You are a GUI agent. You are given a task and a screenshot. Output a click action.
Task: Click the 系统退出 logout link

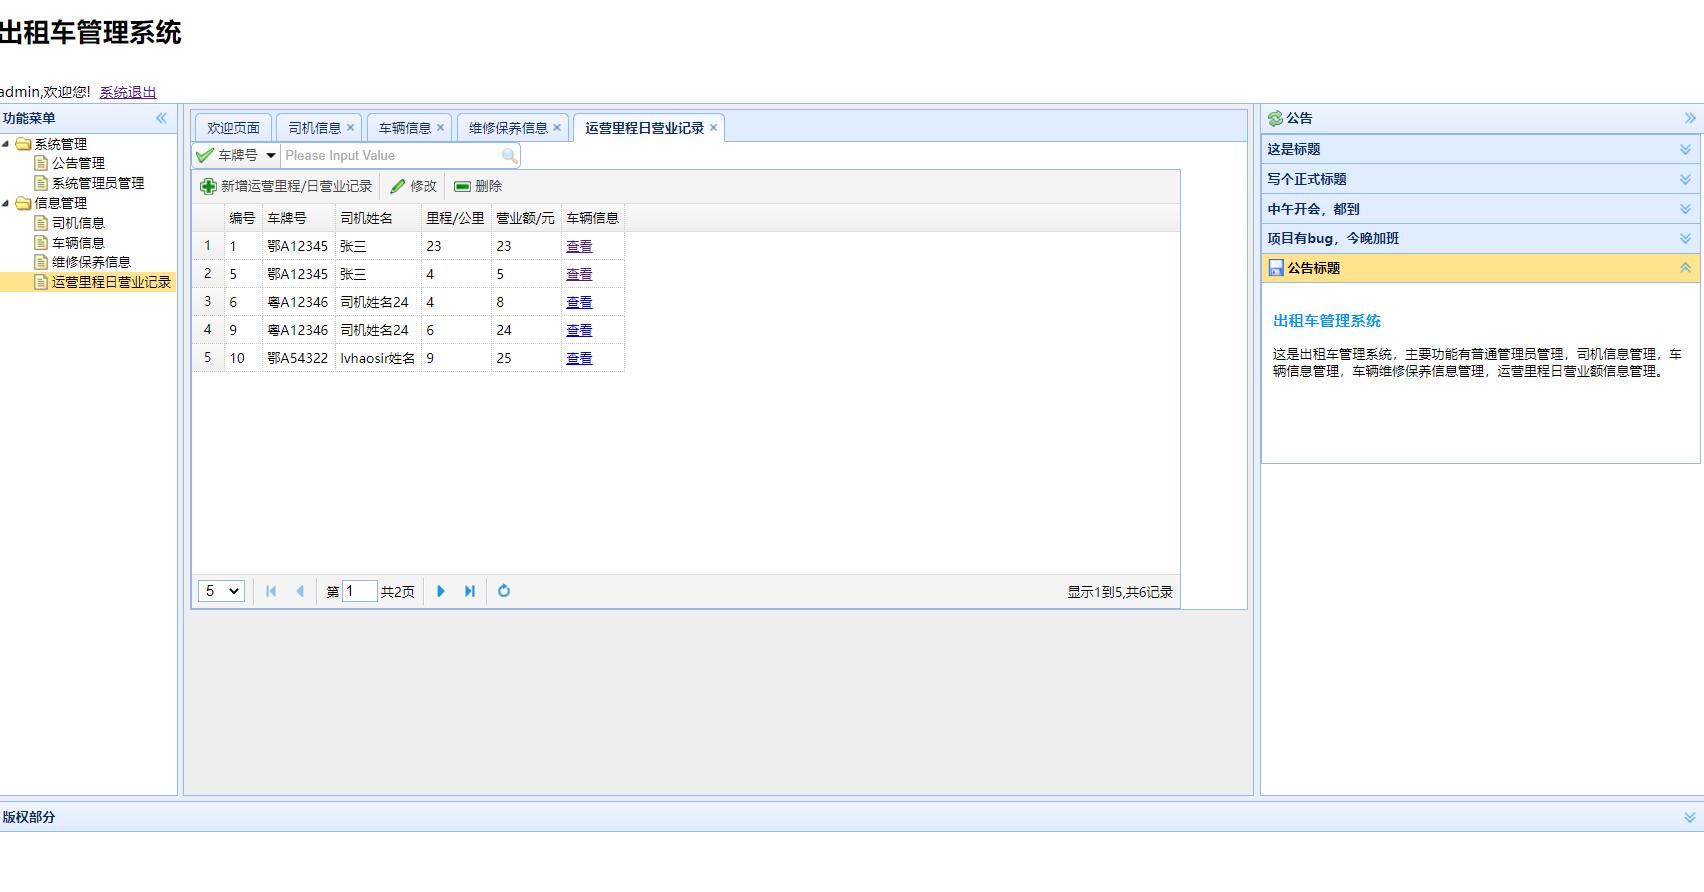click(x=128, y=92)
